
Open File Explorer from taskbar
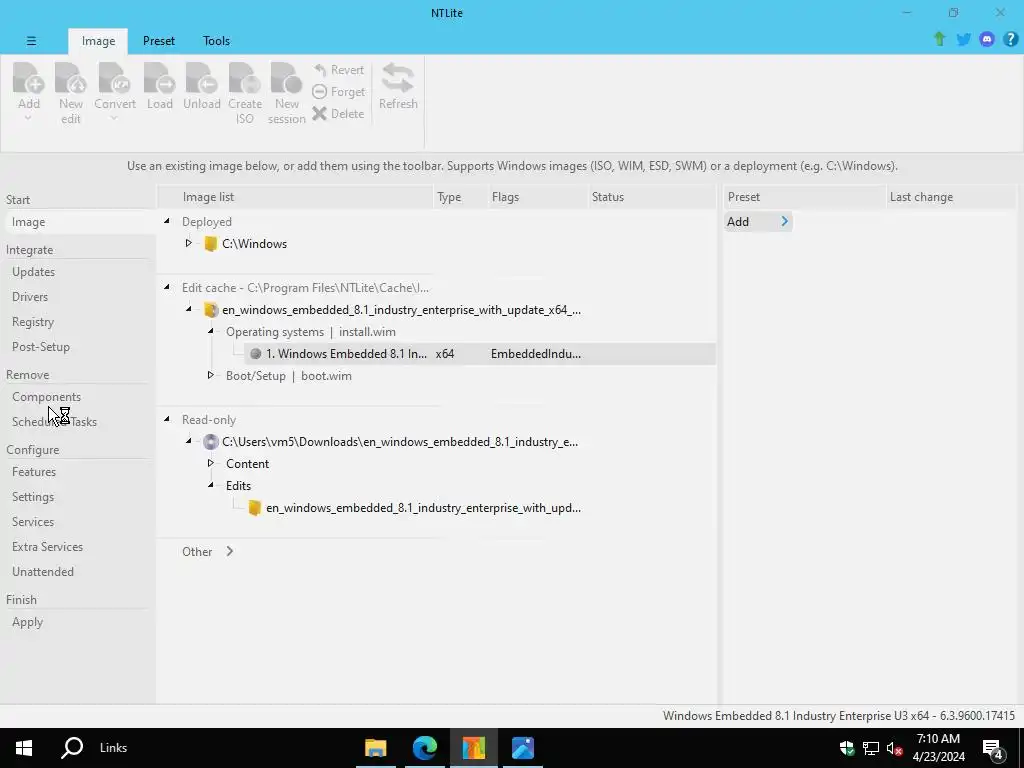tap(376, 748)
